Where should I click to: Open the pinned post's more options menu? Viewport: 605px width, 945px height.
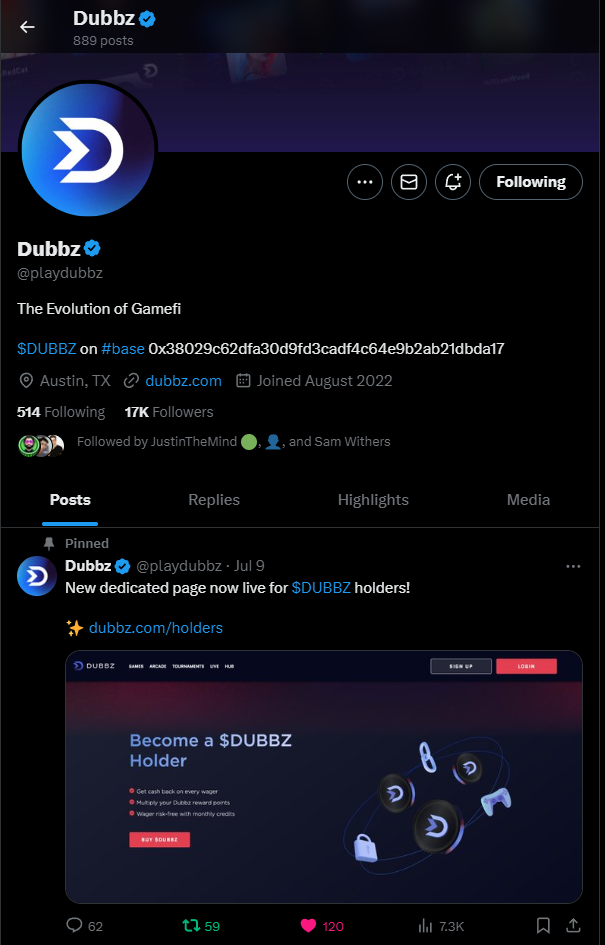pyautogui.click(x=573, y=566)
